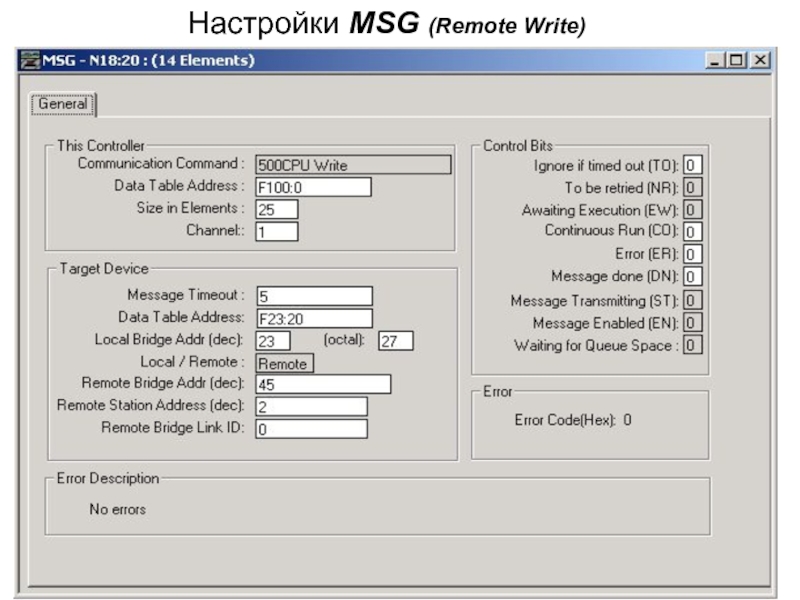The image size is (800, 600).
Task: Click Local Bridge Addr decimal field
Action: click(x=273, y=341)
